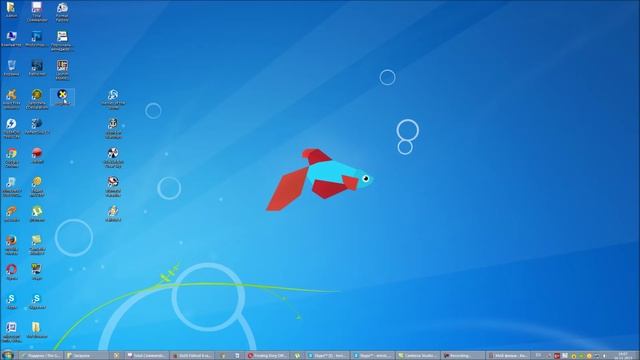The width and height of the screenshot is (640, 360).
Task: Click the system tray clock
Action: 623,356
